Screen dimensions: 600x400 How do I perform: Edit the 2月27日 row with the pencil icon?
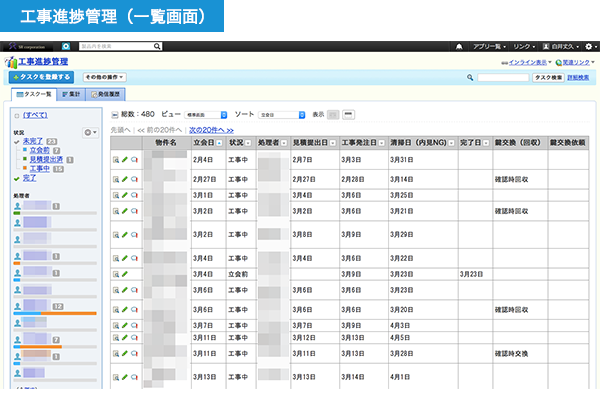(x=125, y=179)
